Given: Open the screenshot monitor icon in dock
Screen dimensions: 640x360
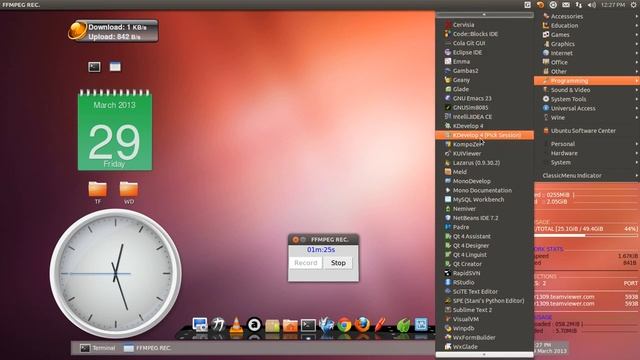Looking at the screenshot, I should (200, 325).
